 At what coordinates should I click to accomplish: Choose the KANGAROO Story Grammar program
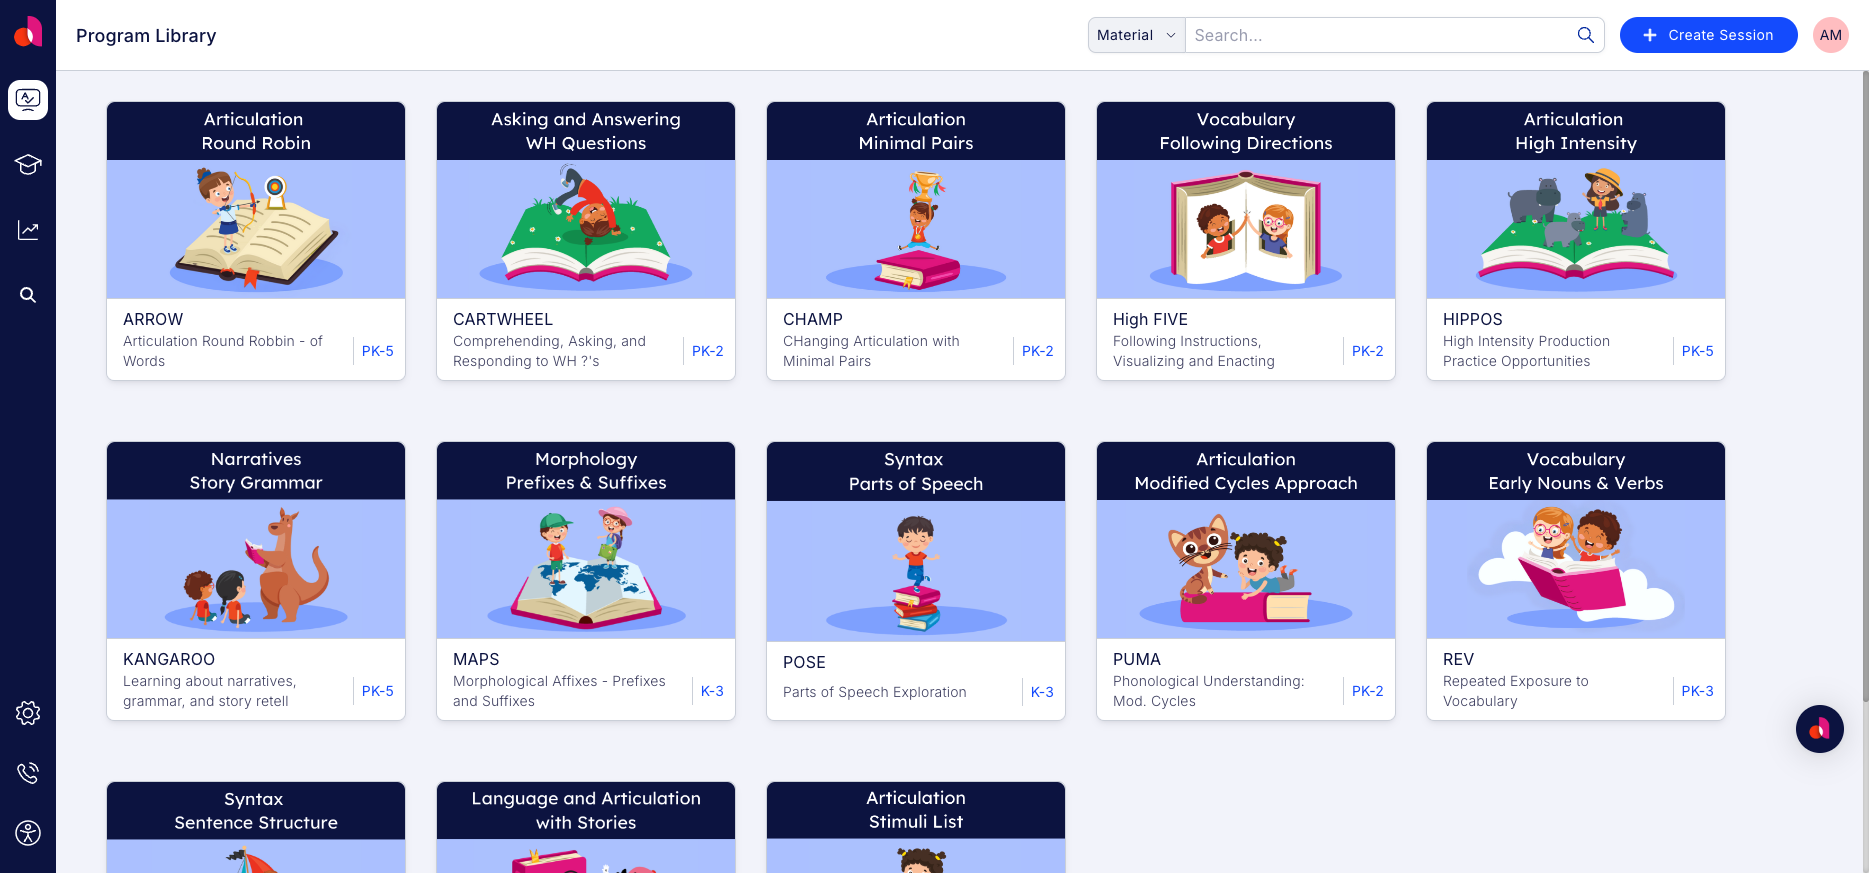(x=256, y=581)
